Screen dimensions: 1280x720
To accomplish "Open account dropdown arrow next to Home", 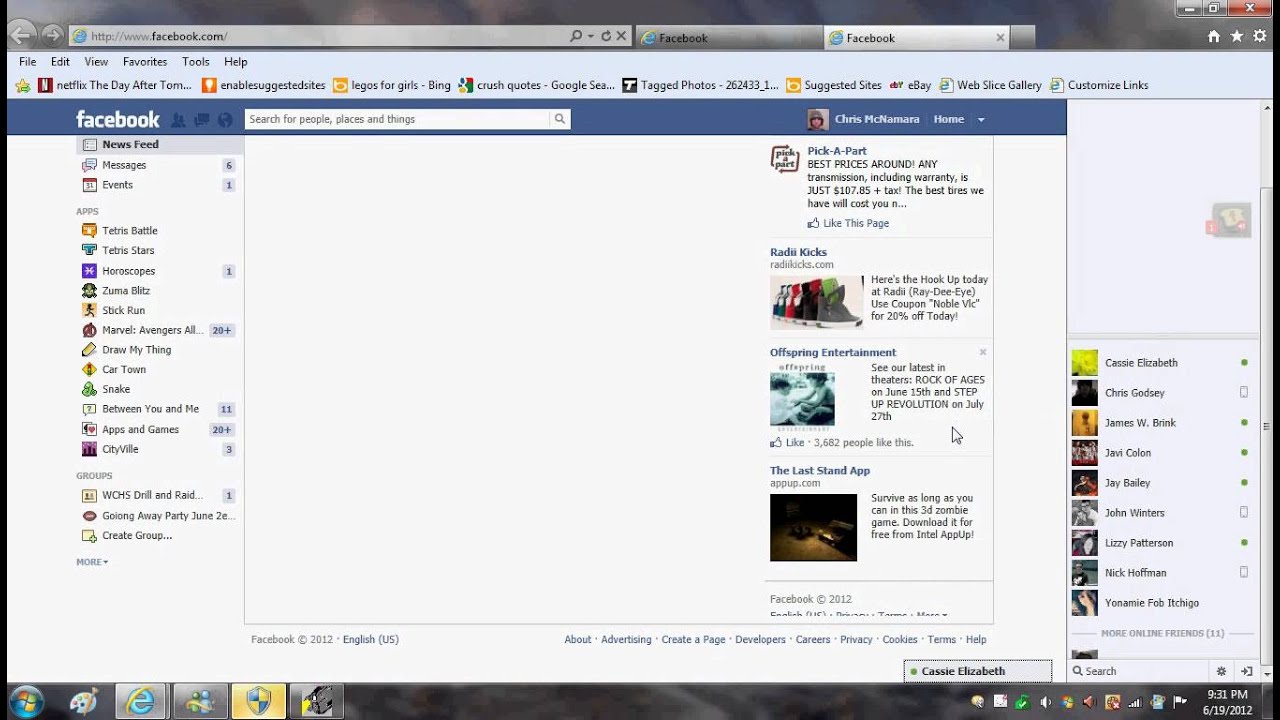I will [981, 120].
